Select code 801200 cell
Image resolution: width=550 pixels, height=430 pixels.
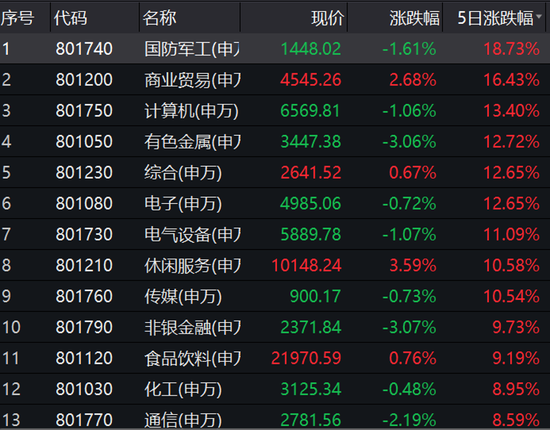click(x=84, y=80)
